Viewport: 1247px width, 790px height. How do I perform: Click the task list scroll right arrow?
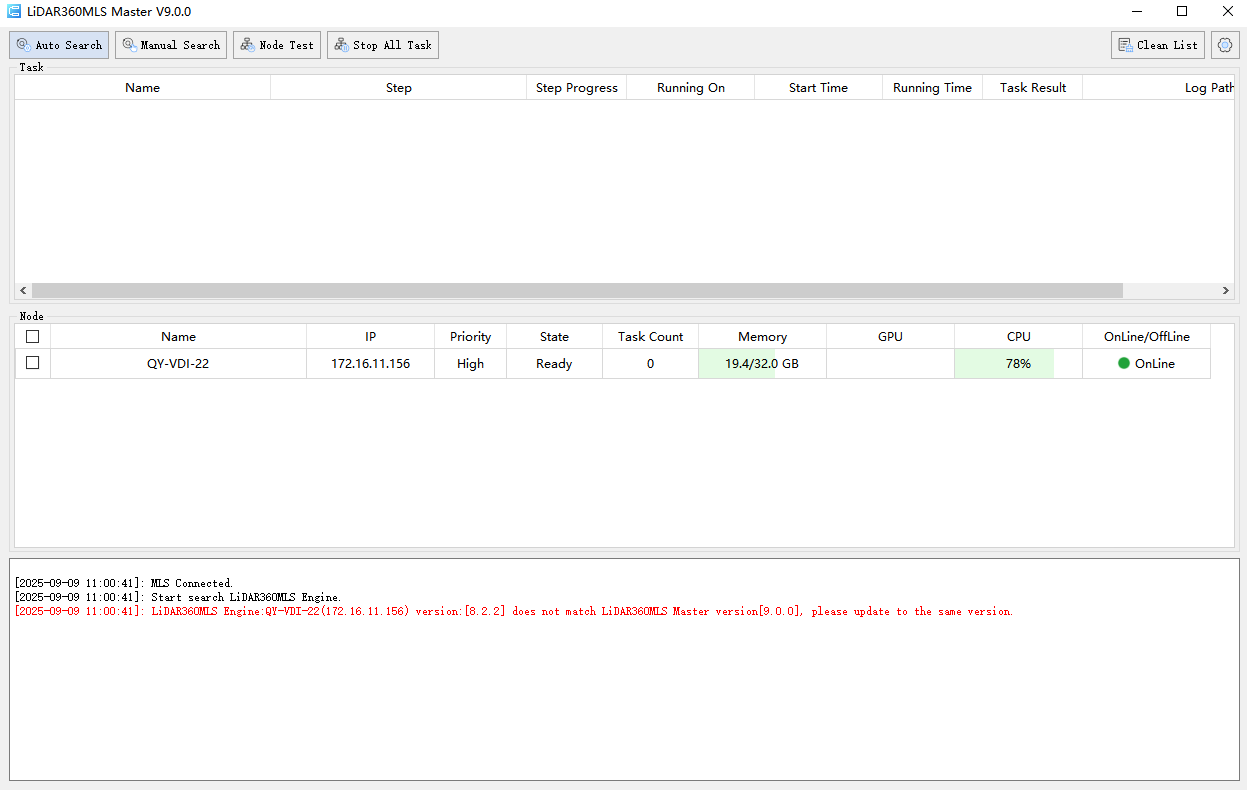click(1225, 291)
